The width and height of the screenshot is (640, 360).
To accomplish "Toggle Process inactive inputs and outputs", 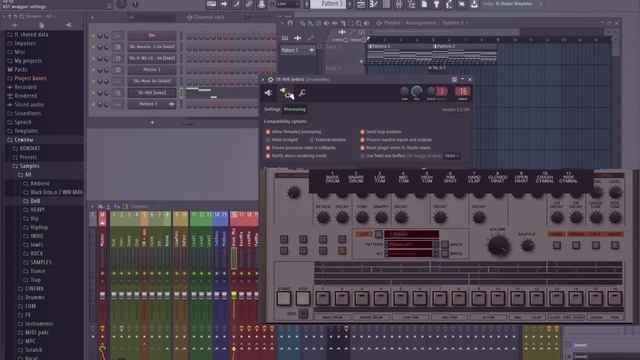I will point(362,140).
